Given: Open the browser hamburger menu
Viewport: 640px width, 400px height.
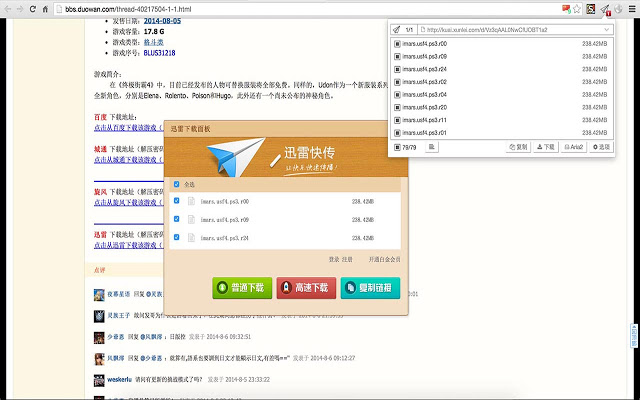Looking at the screenshot, I should (x=632, y=9).
